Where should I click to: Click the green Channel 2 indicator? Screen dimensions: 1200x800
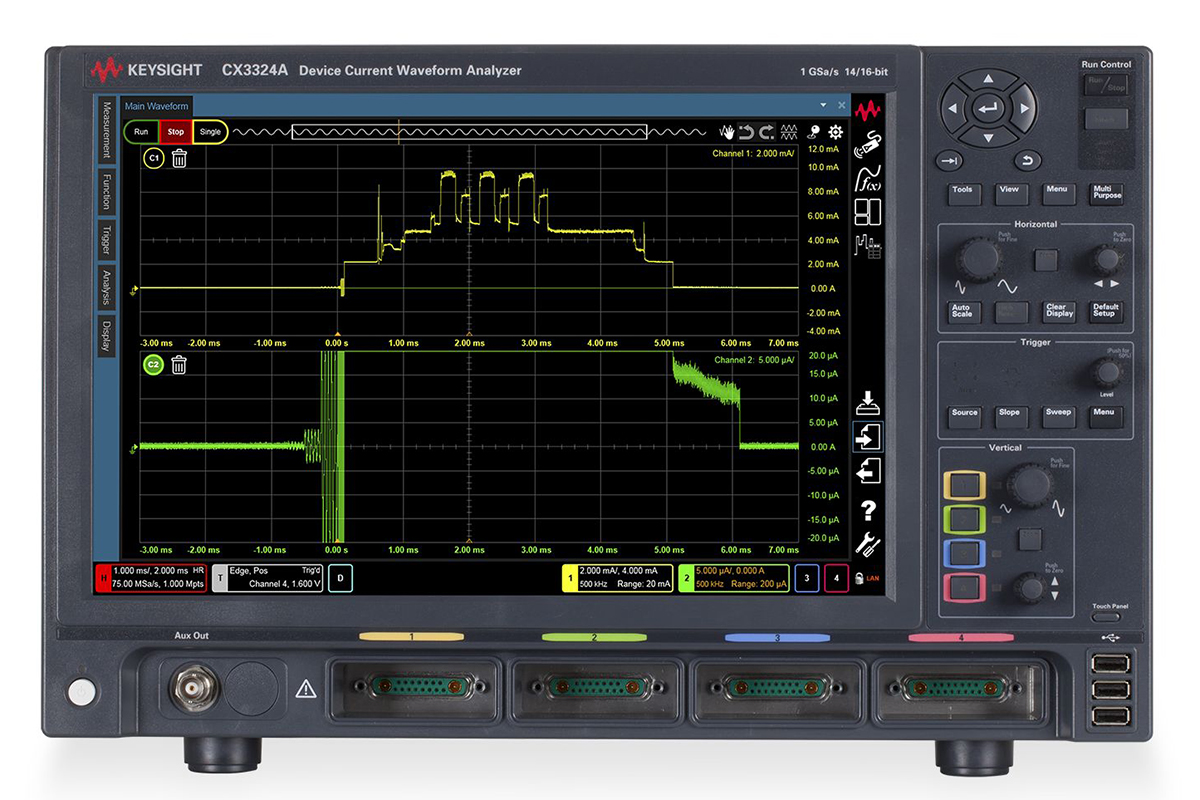tap(152, 364)
